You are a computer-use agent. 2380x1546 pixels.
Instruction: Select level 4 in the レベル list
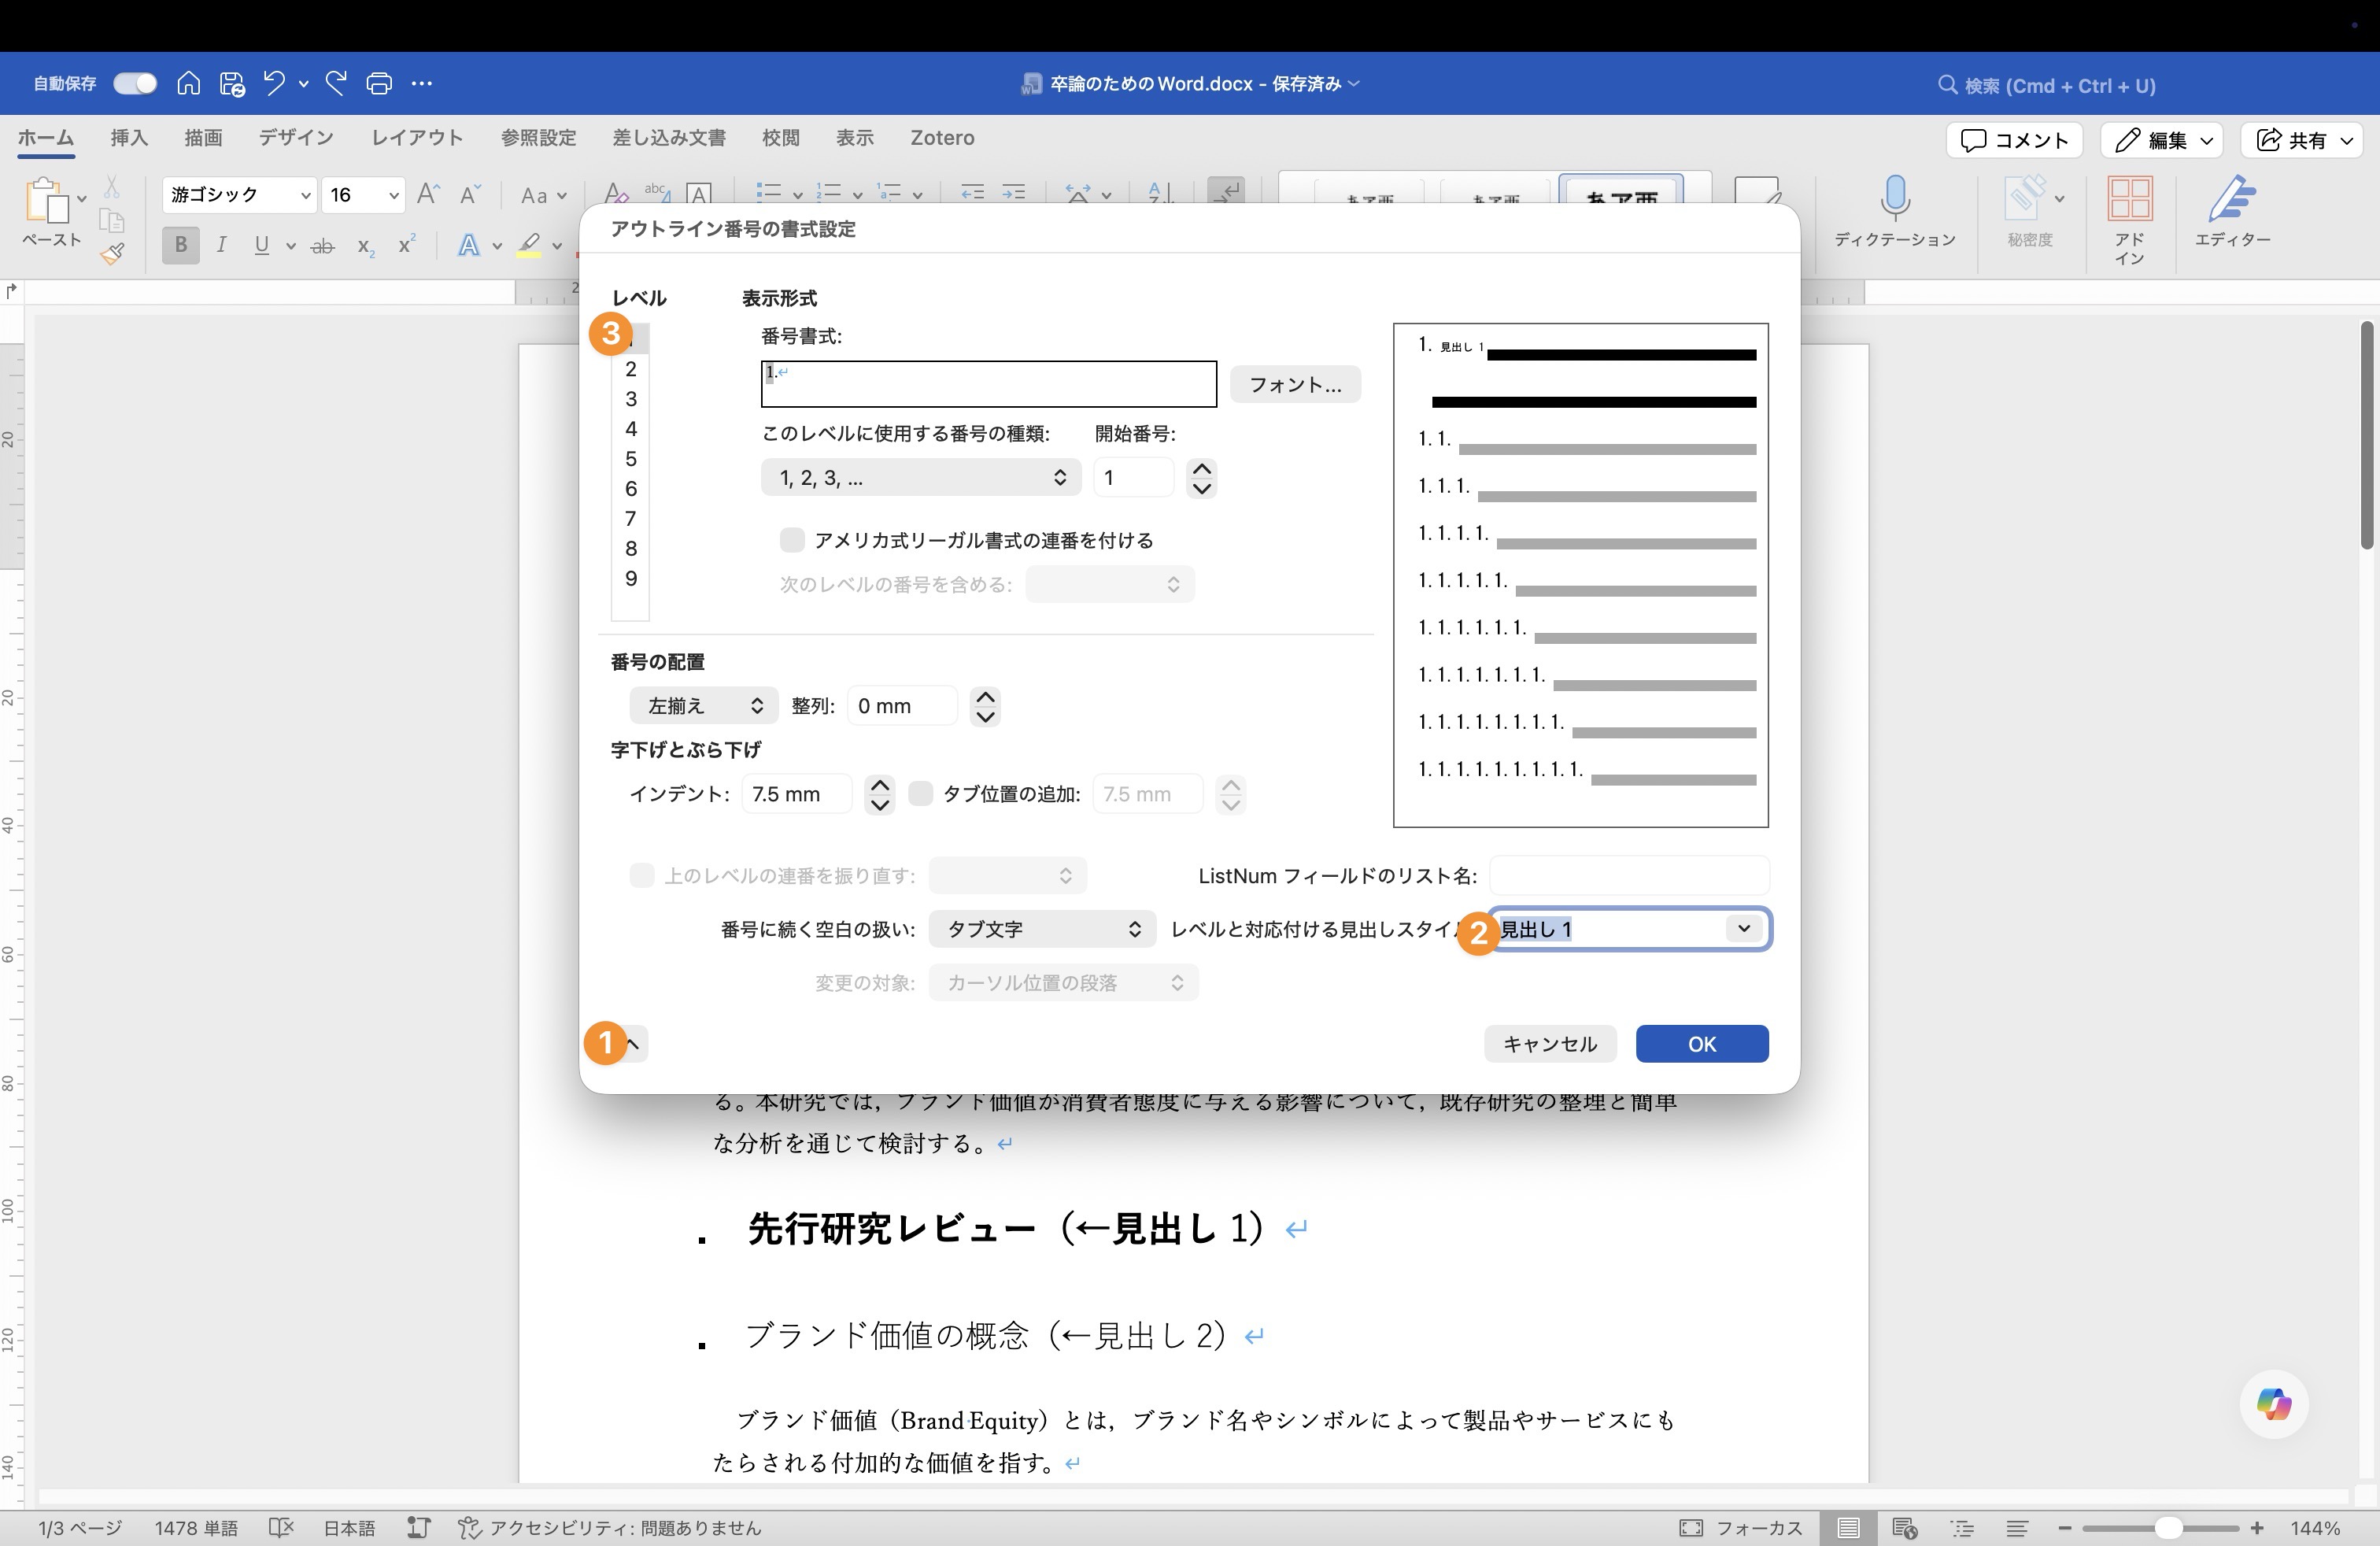coord(630,428)
